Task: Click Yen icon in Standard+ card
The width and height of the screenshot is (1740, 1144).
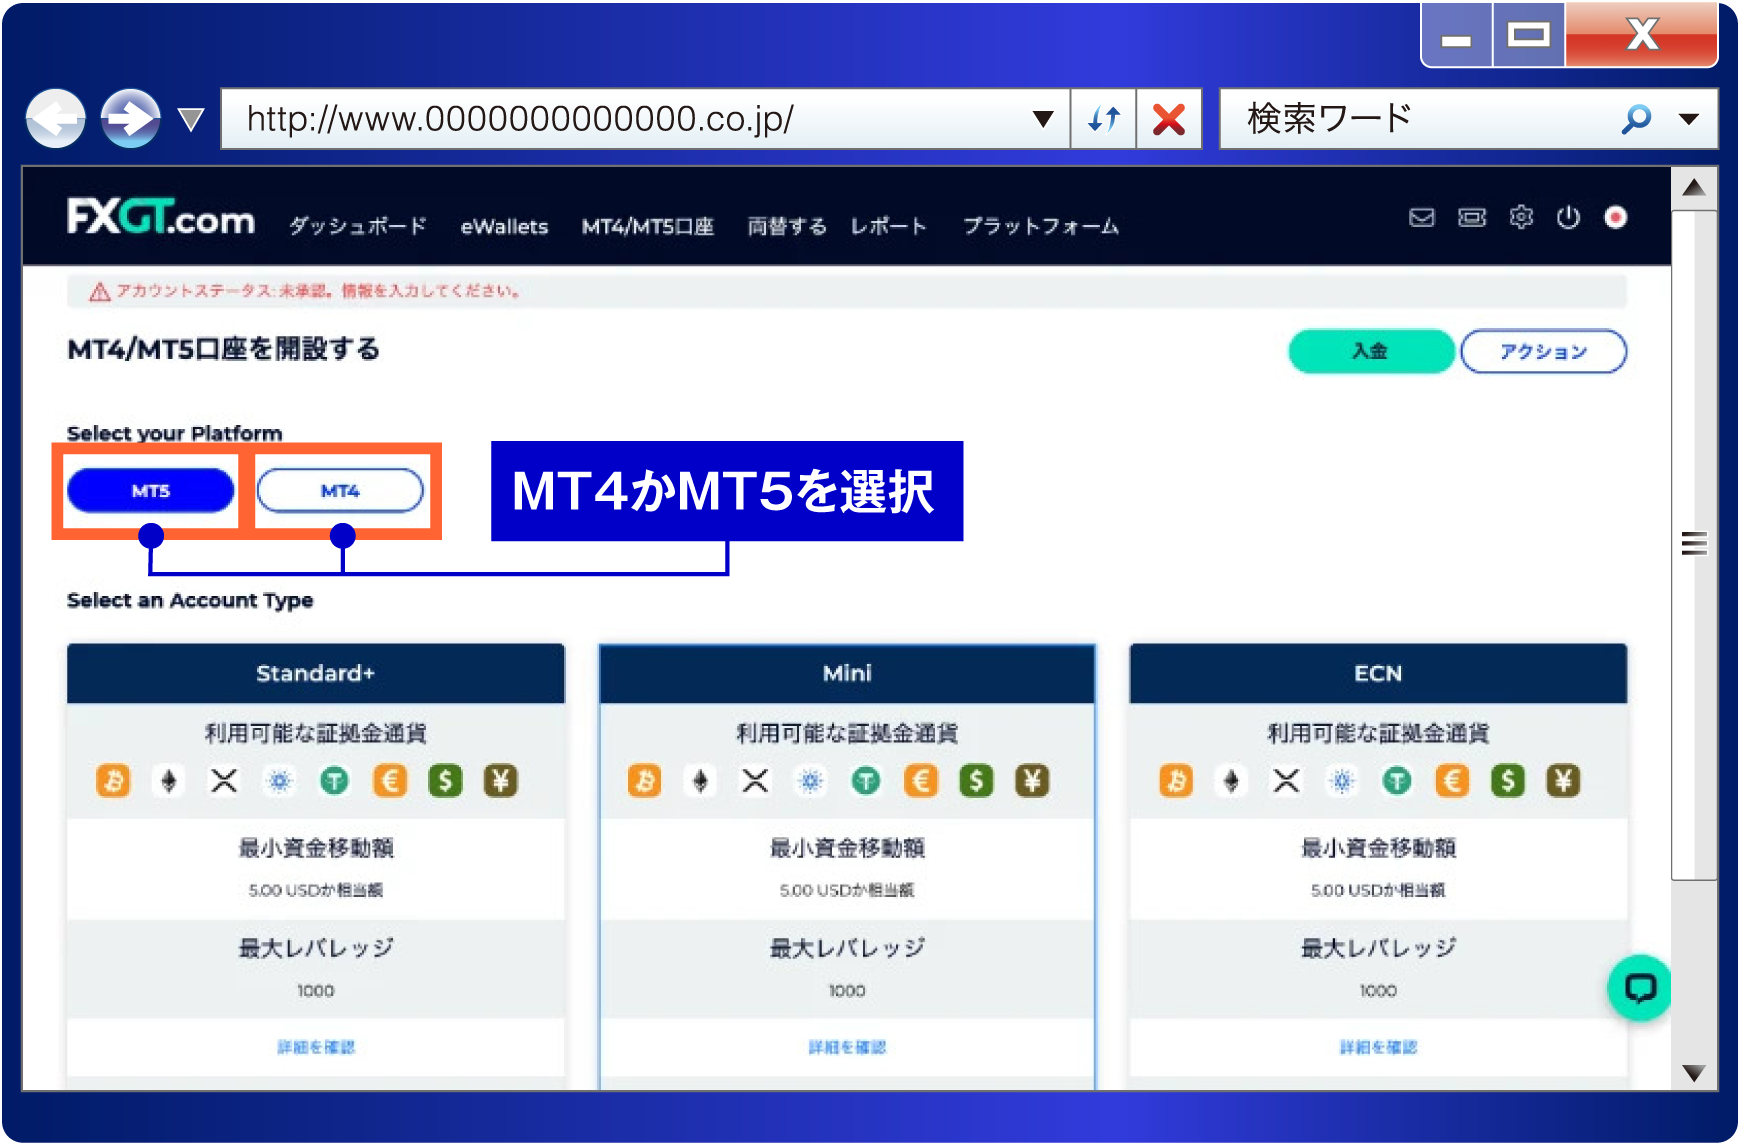Action: pyautogui.click(x=501, y=781)
